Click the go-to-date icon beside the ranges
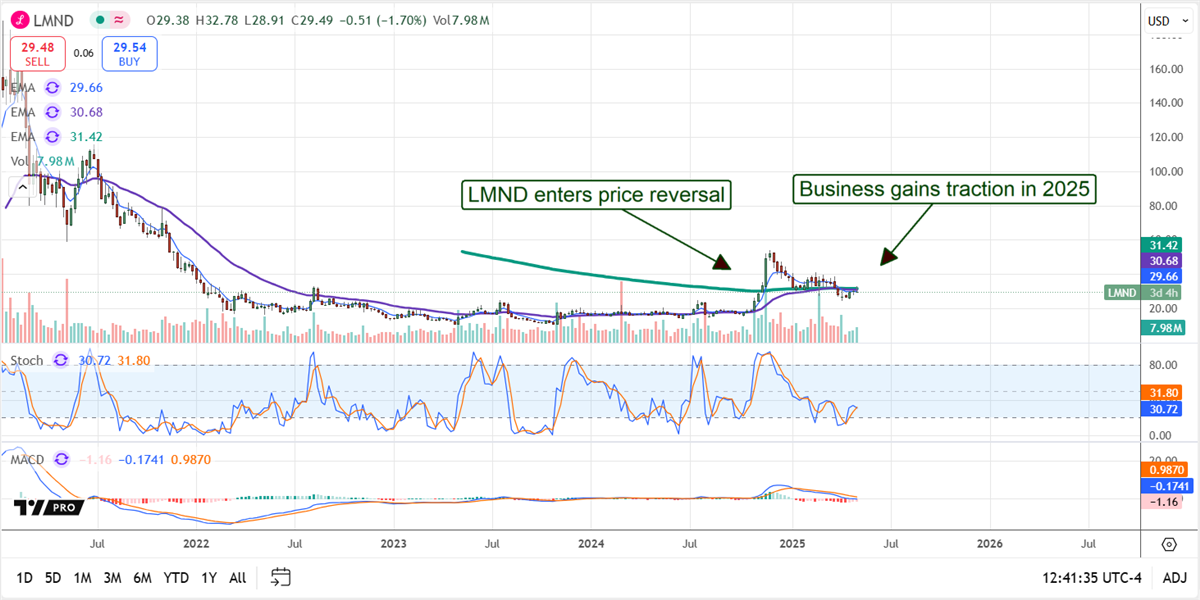Image resolution: width=1200 pixels, height=600 pixels. pyautogui.click(x=280, y=577)
